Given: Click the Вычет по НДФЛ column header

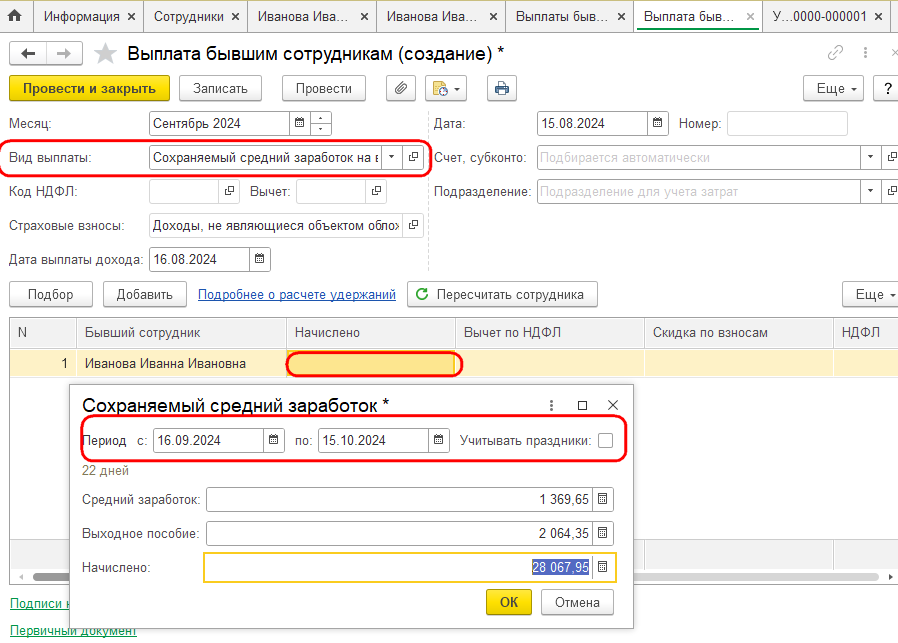Looking at the screenshot, I should pos(550,333).
